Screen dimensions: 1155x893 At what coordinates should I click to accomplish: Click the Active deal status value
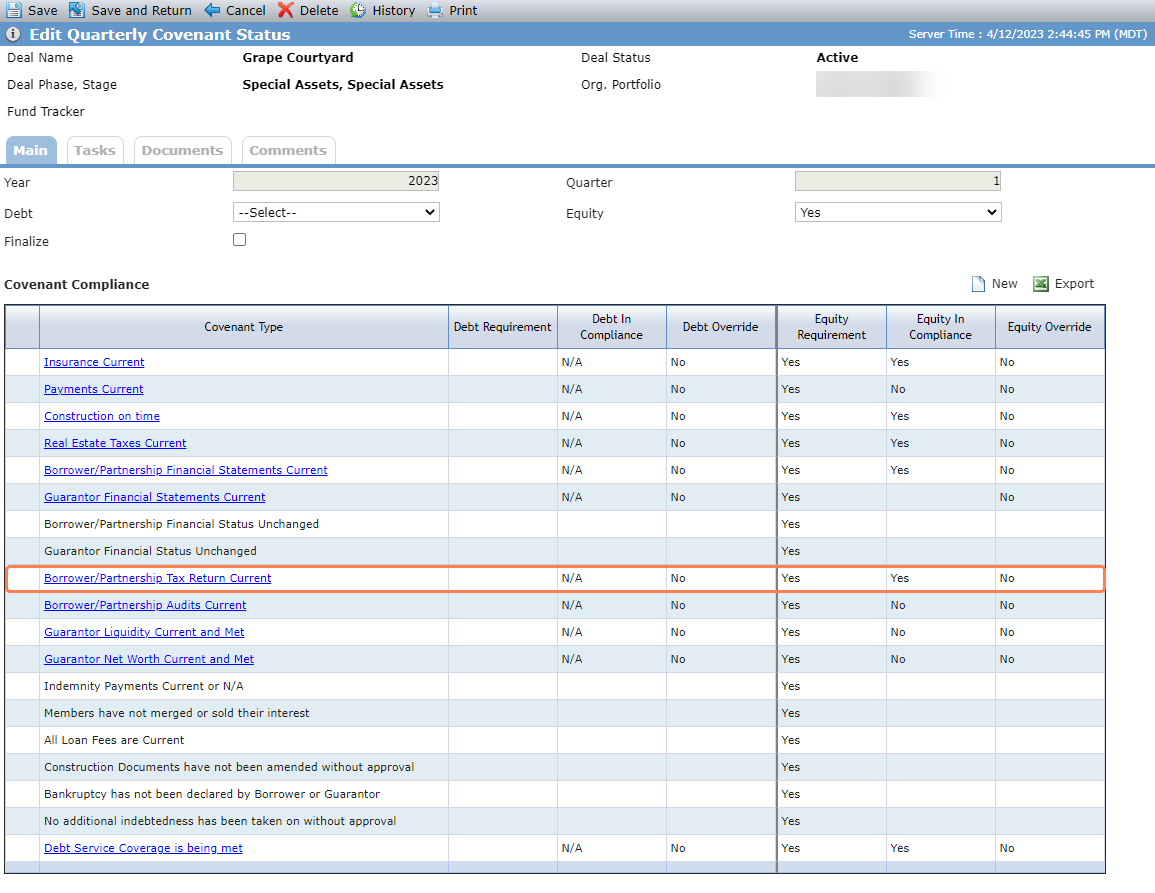click(837, 57)
